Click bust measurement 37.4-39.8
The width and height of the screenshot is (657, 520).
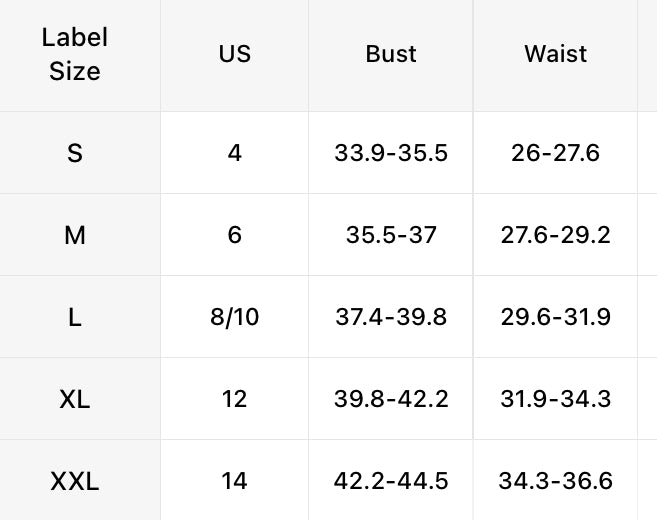[x=391, y=317]
